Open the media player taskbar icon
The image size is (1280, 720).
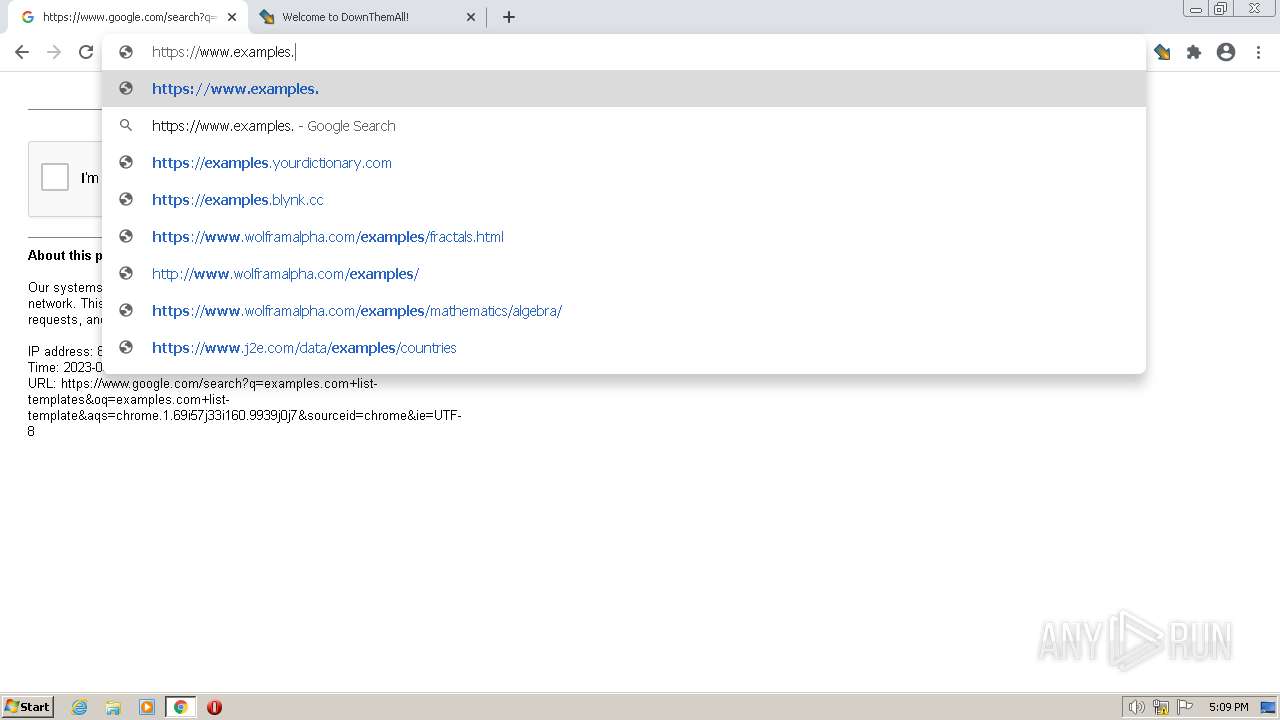click(x=147, y=707)
